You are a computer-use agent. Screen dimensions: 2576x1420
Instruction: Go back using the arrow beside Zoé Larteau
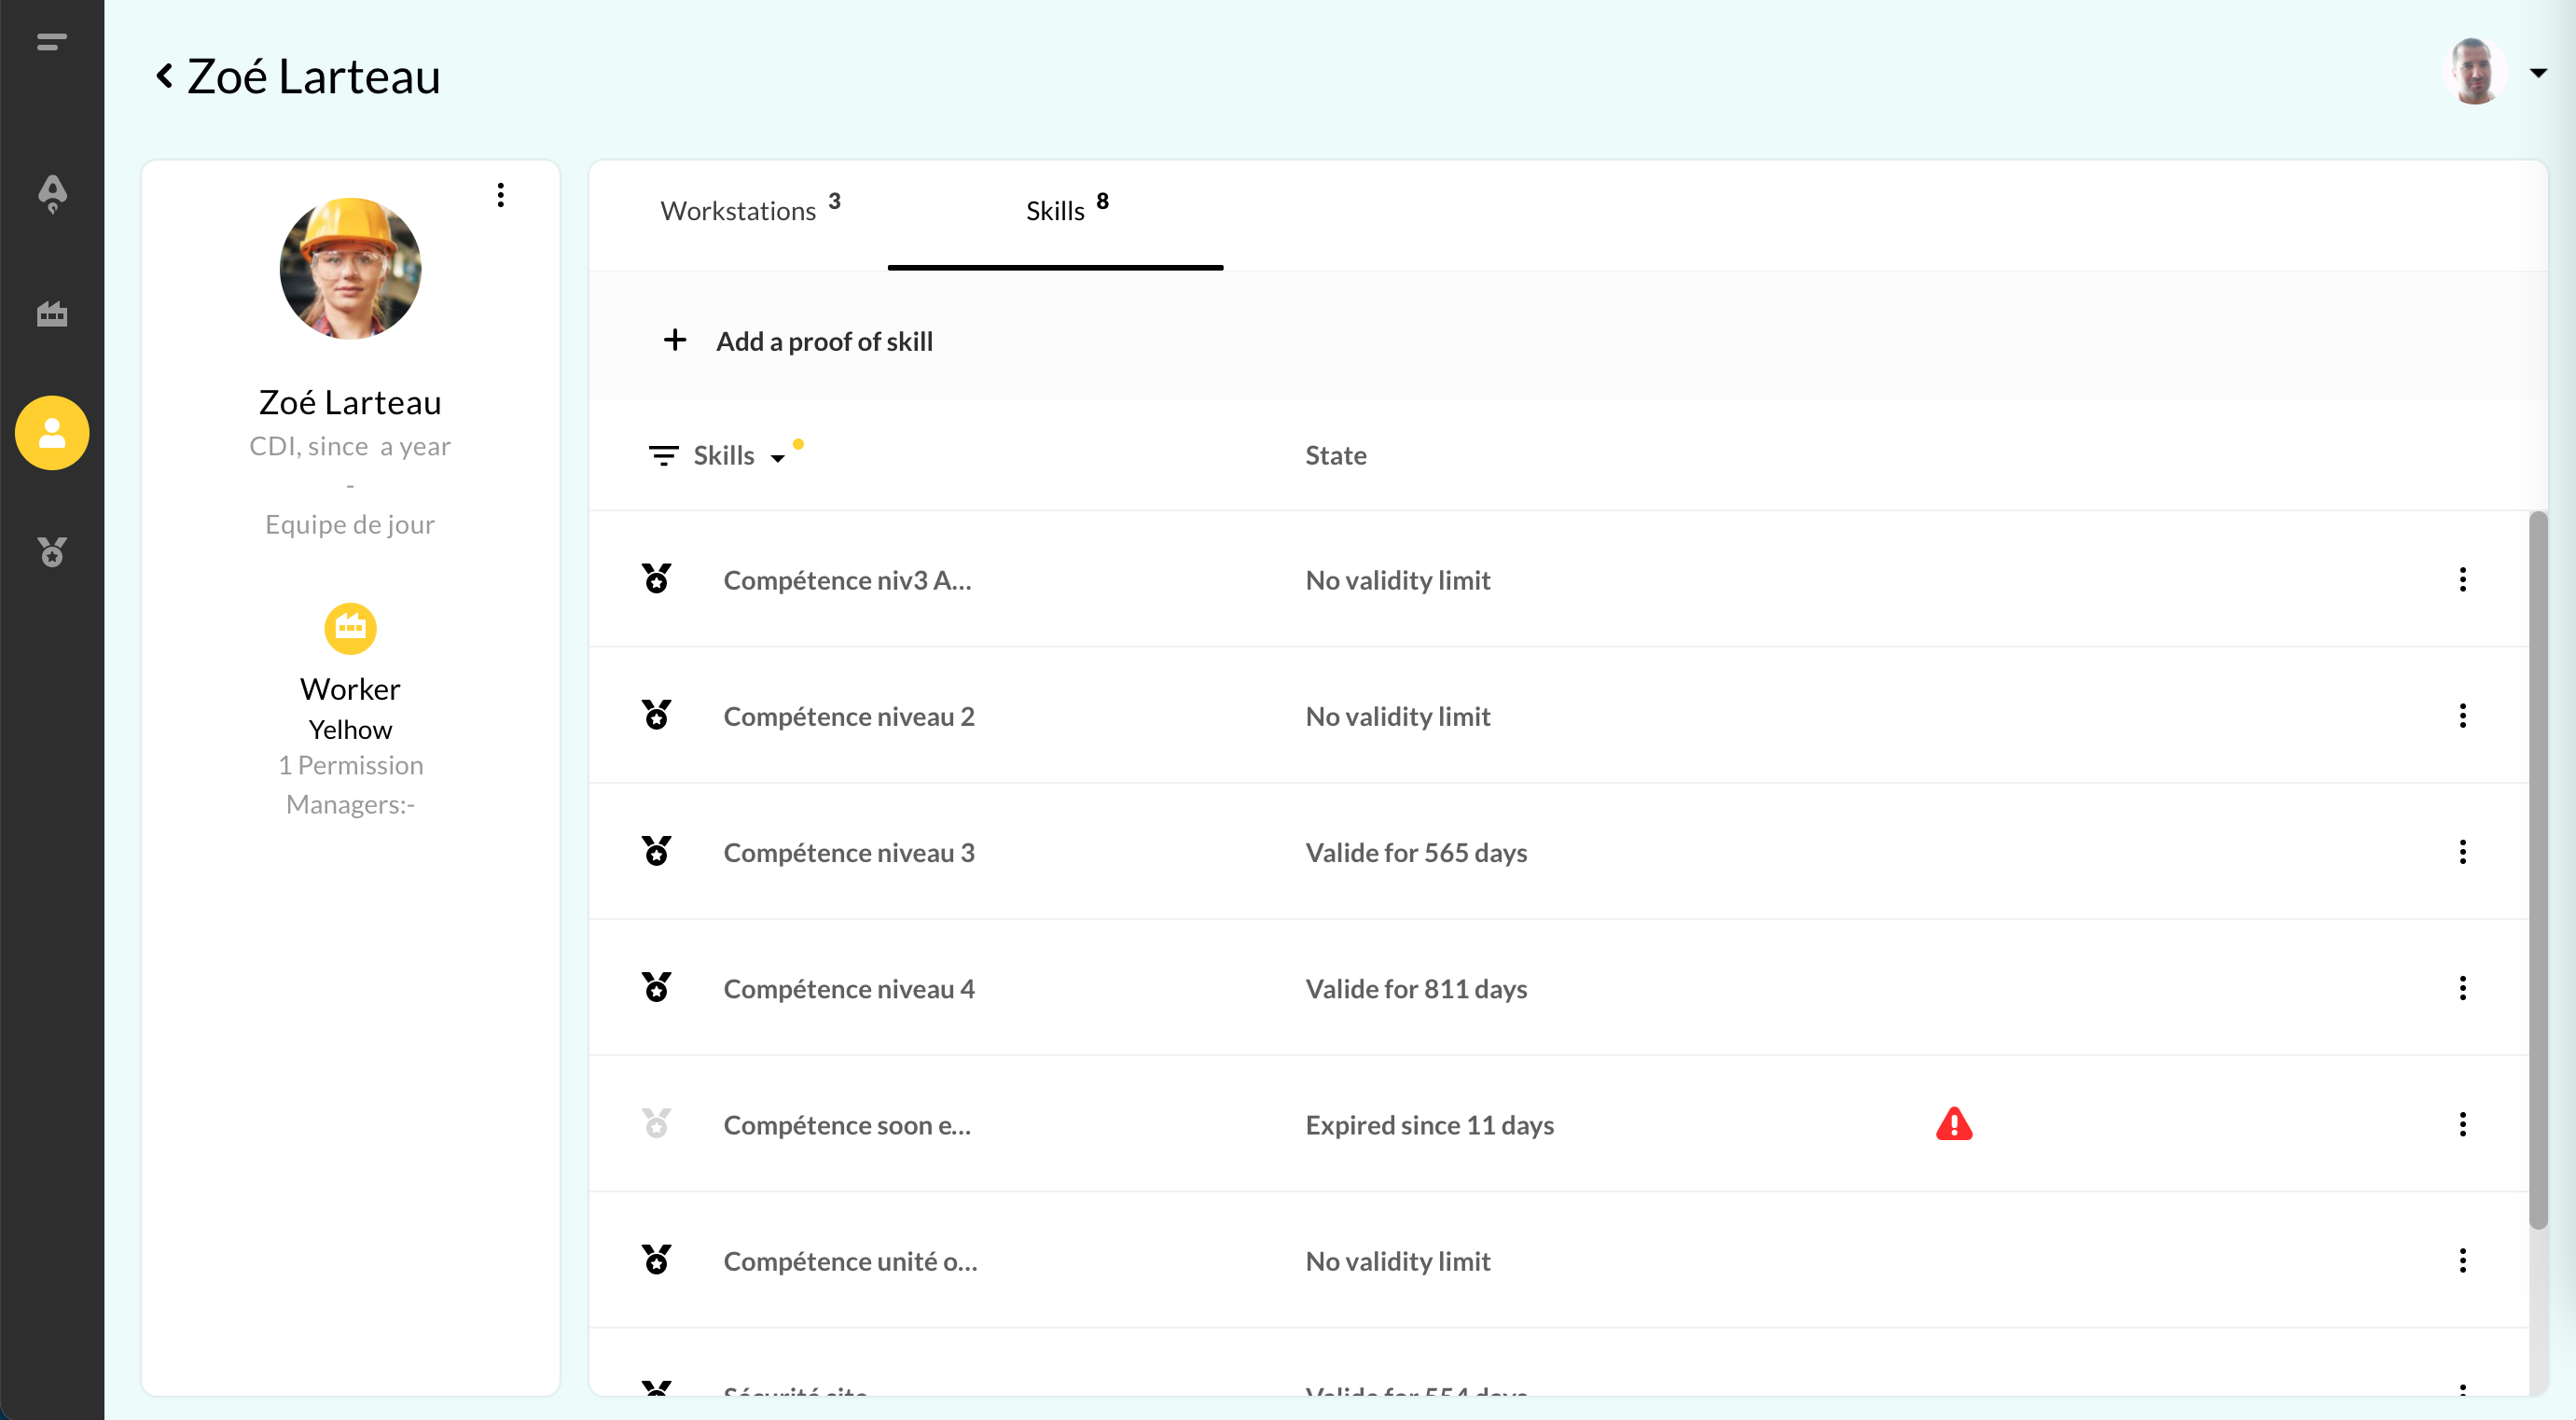pyautogui.click(x=165, y=75)
